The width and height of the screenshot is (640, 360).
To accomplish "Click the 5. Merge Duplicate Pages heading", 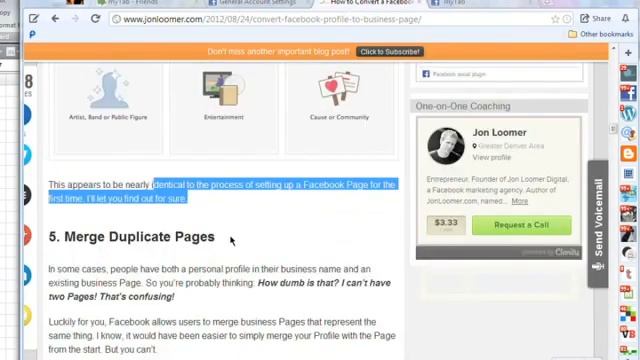I will [x=132, y=237].
